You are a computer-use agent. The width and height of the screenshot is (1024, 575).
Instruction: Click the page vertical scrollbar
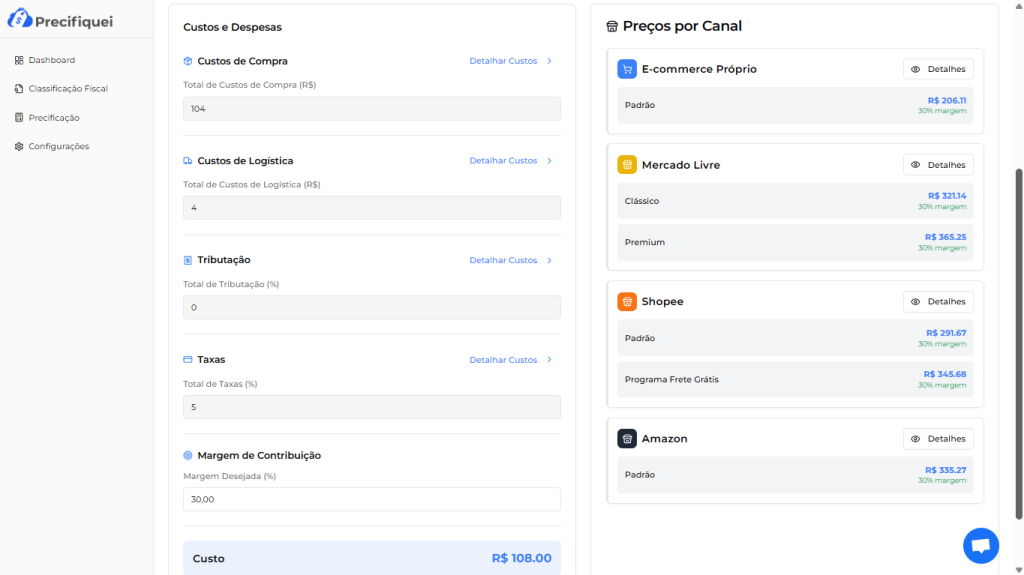click(1019, 340)
